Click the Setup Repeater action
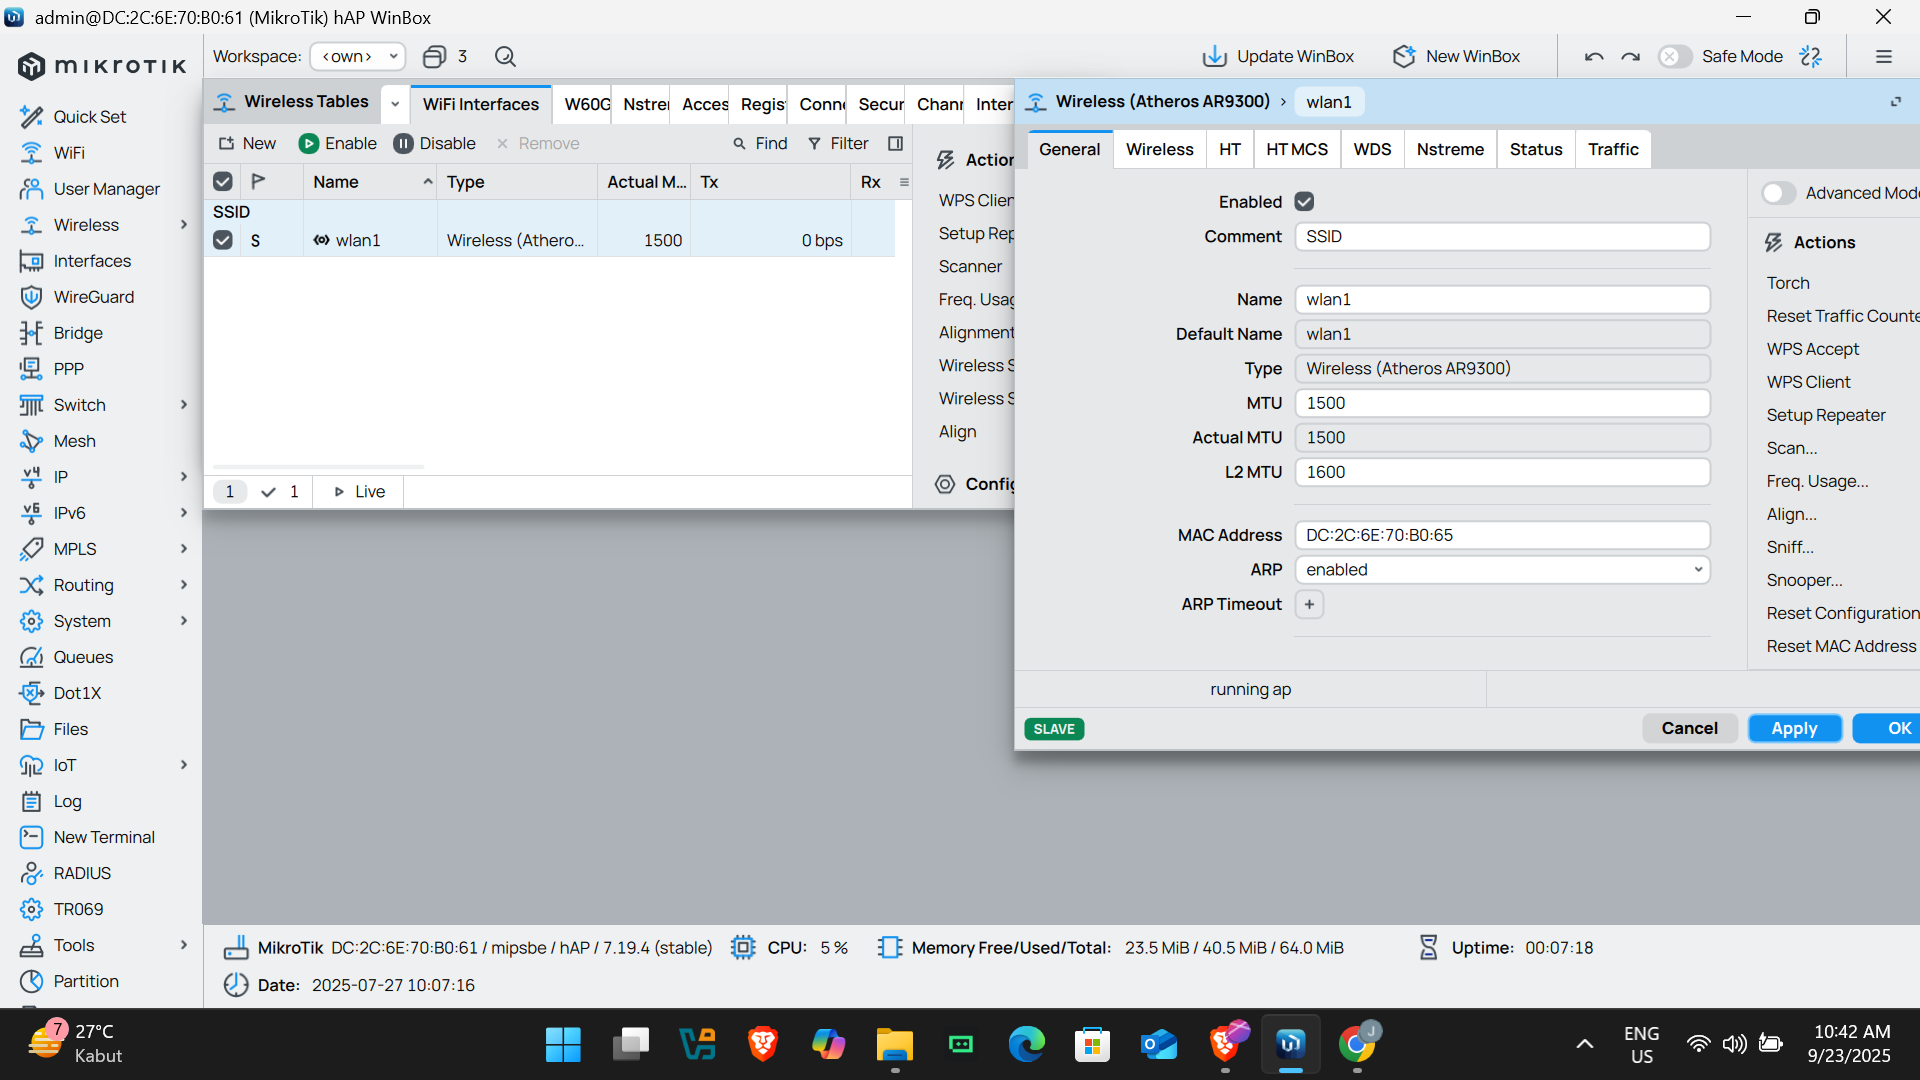This screenshot has width=1920, height=1080. 1825,415
